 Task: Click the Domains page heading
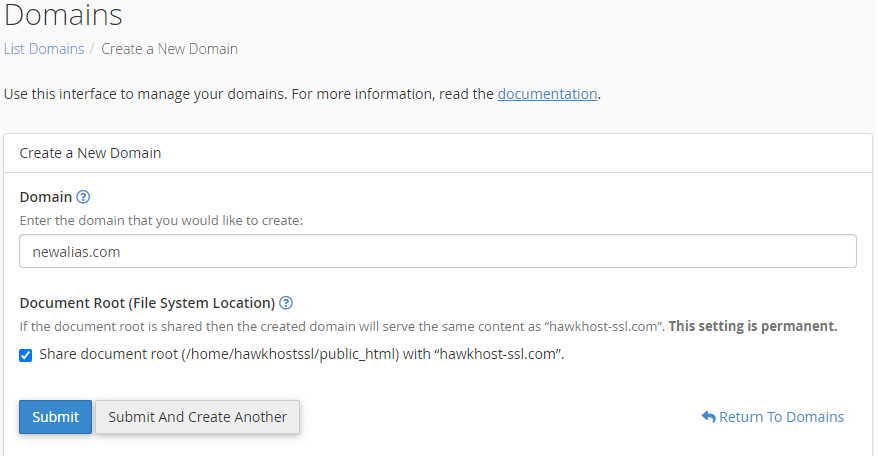pyautogui.click(x=62, y=15)
